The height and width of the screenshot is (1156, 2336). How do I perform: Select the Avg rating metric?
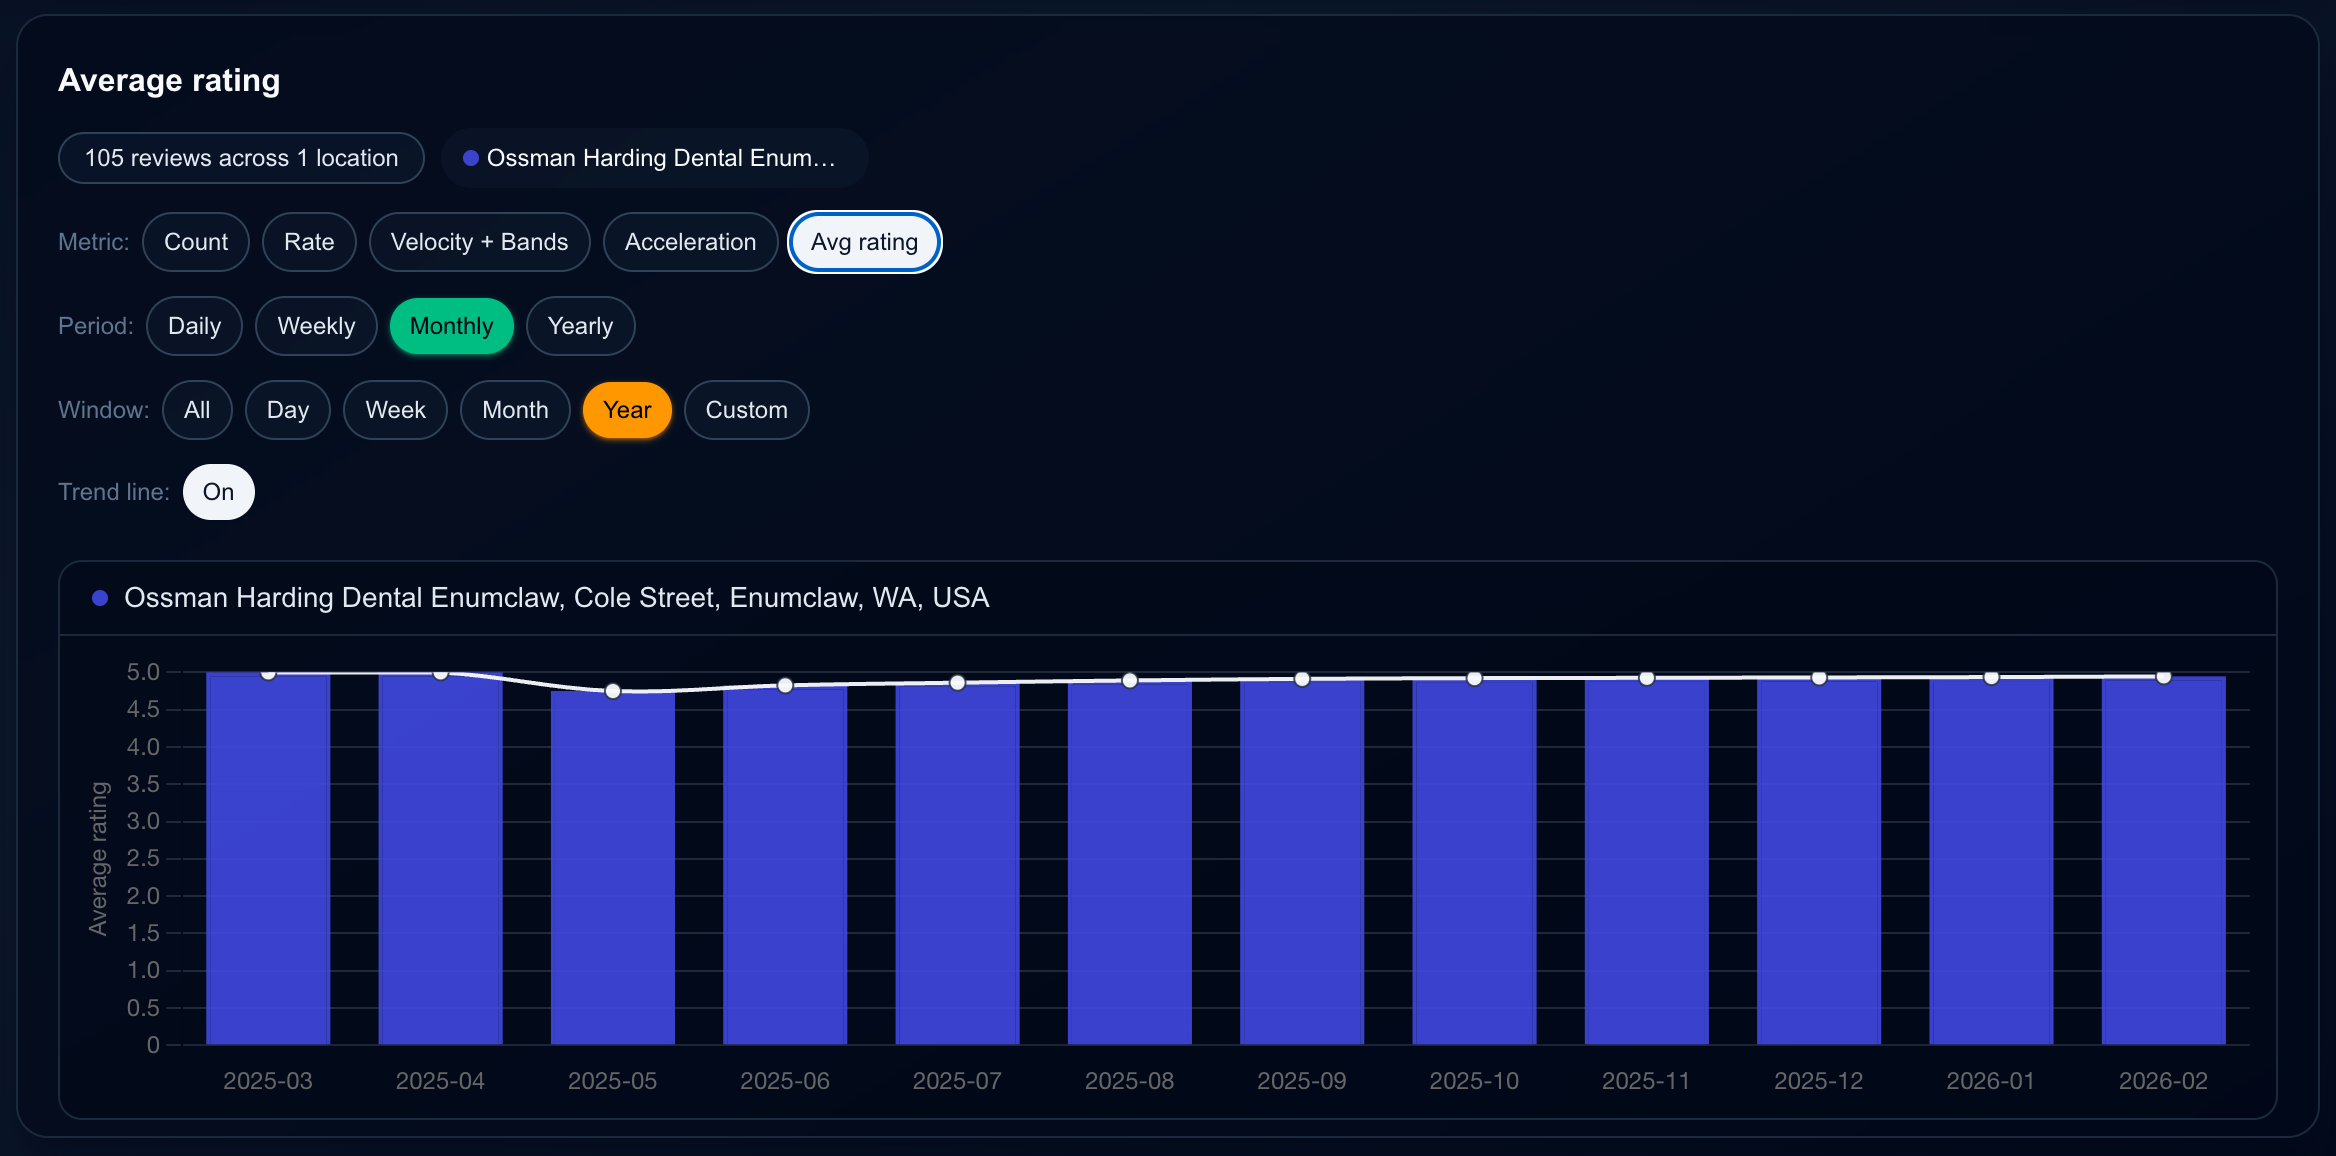point(864,242)
